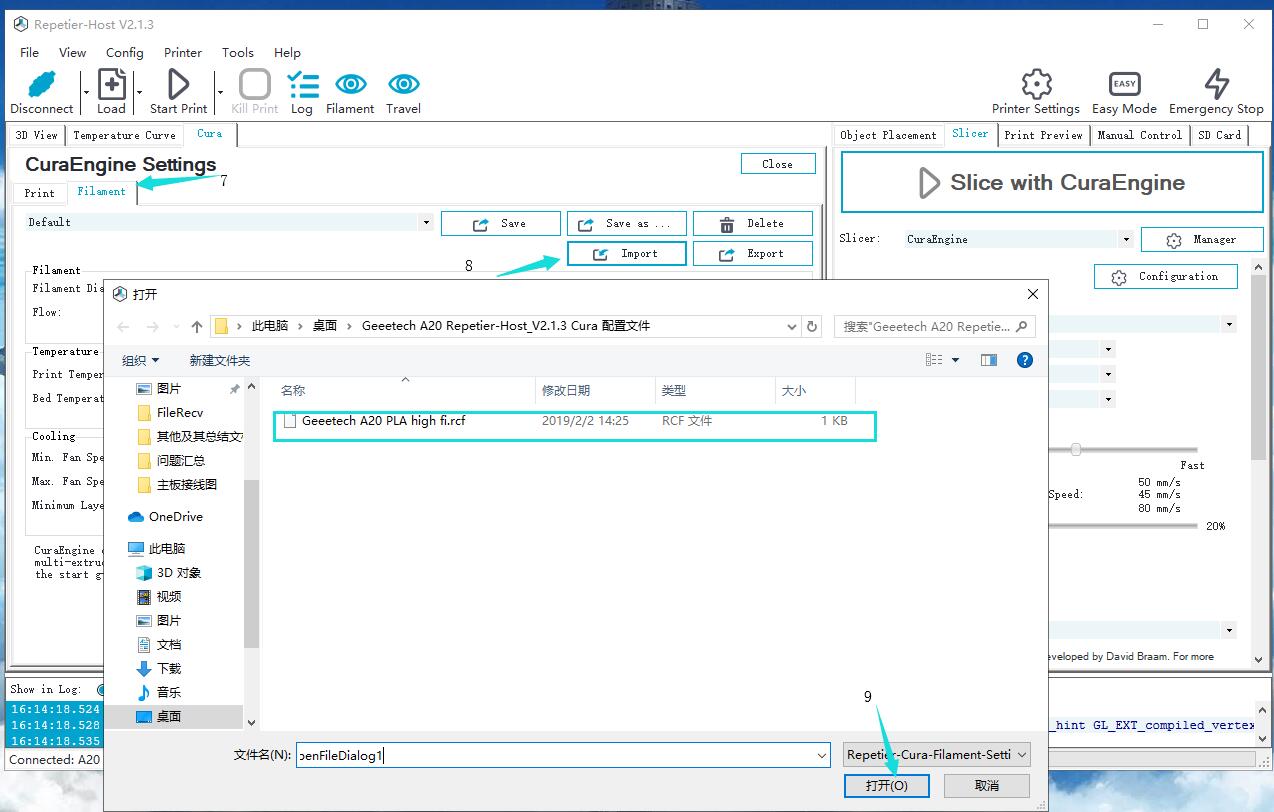Open the SD Card tab

click(1220, 135)
